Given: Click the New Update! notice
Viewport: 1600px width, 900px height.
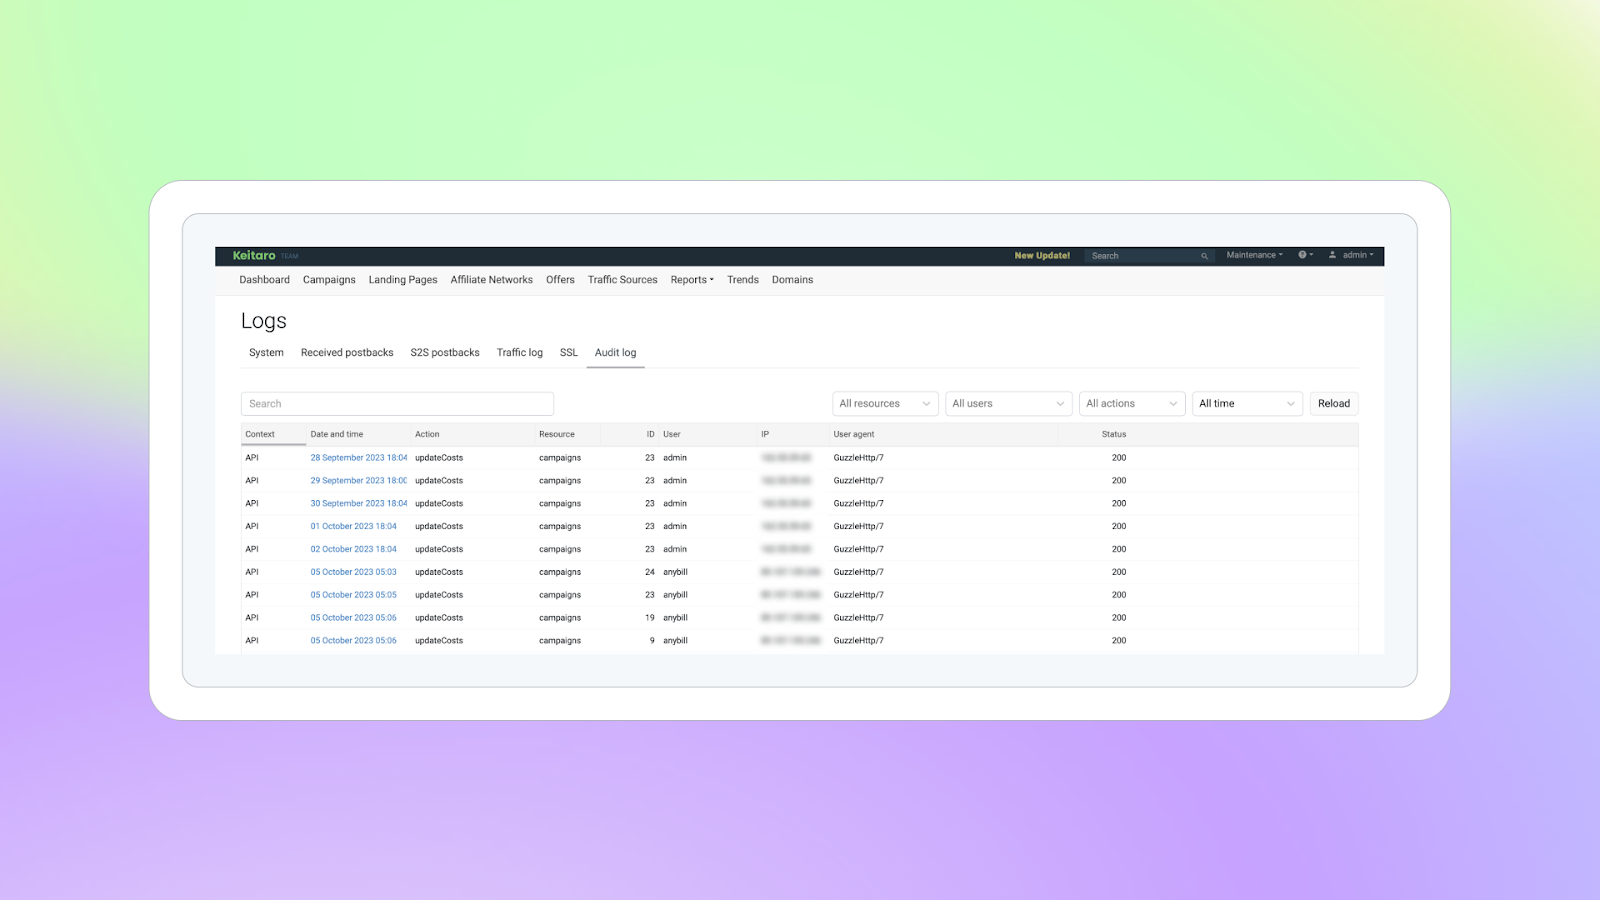Looking at the screenshot, I should coord(1042,256).
